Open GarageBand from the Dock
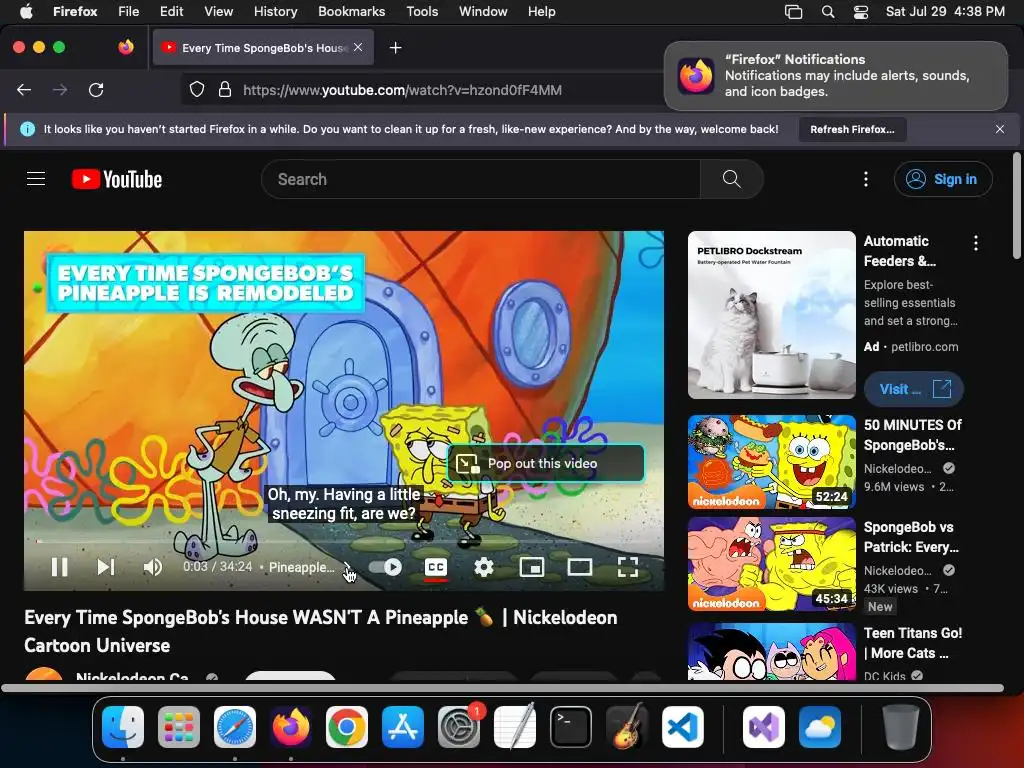 click(x=627, y=727)
